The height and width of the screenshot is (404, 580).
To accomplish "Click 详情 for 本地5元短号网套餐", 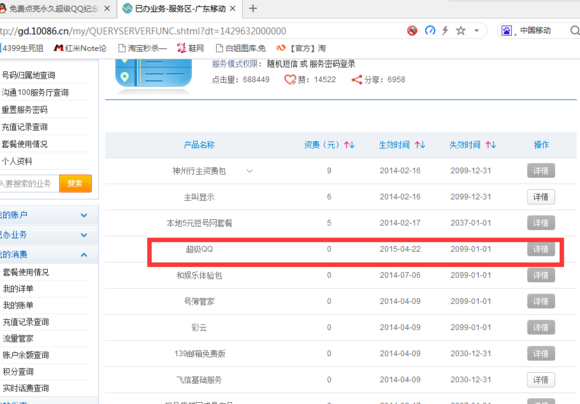I will (x=541, y=223).
